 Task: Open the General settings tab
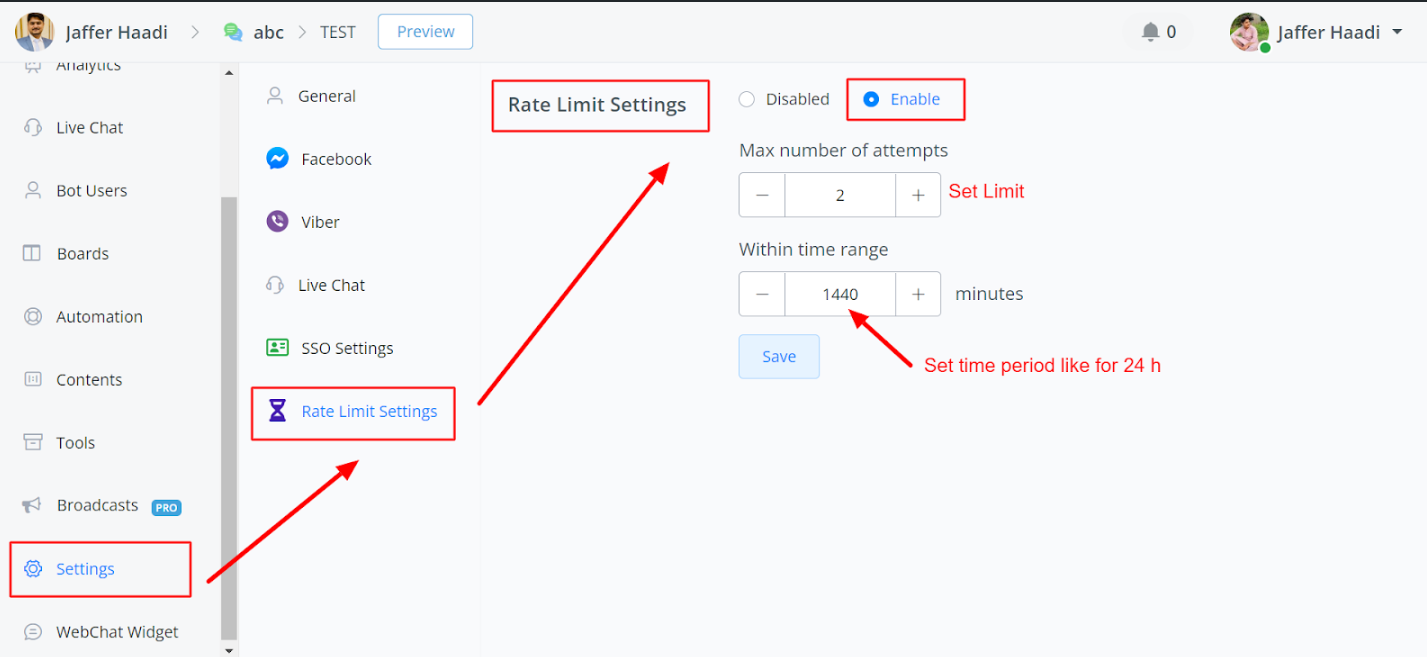click(x=326, y=96)
